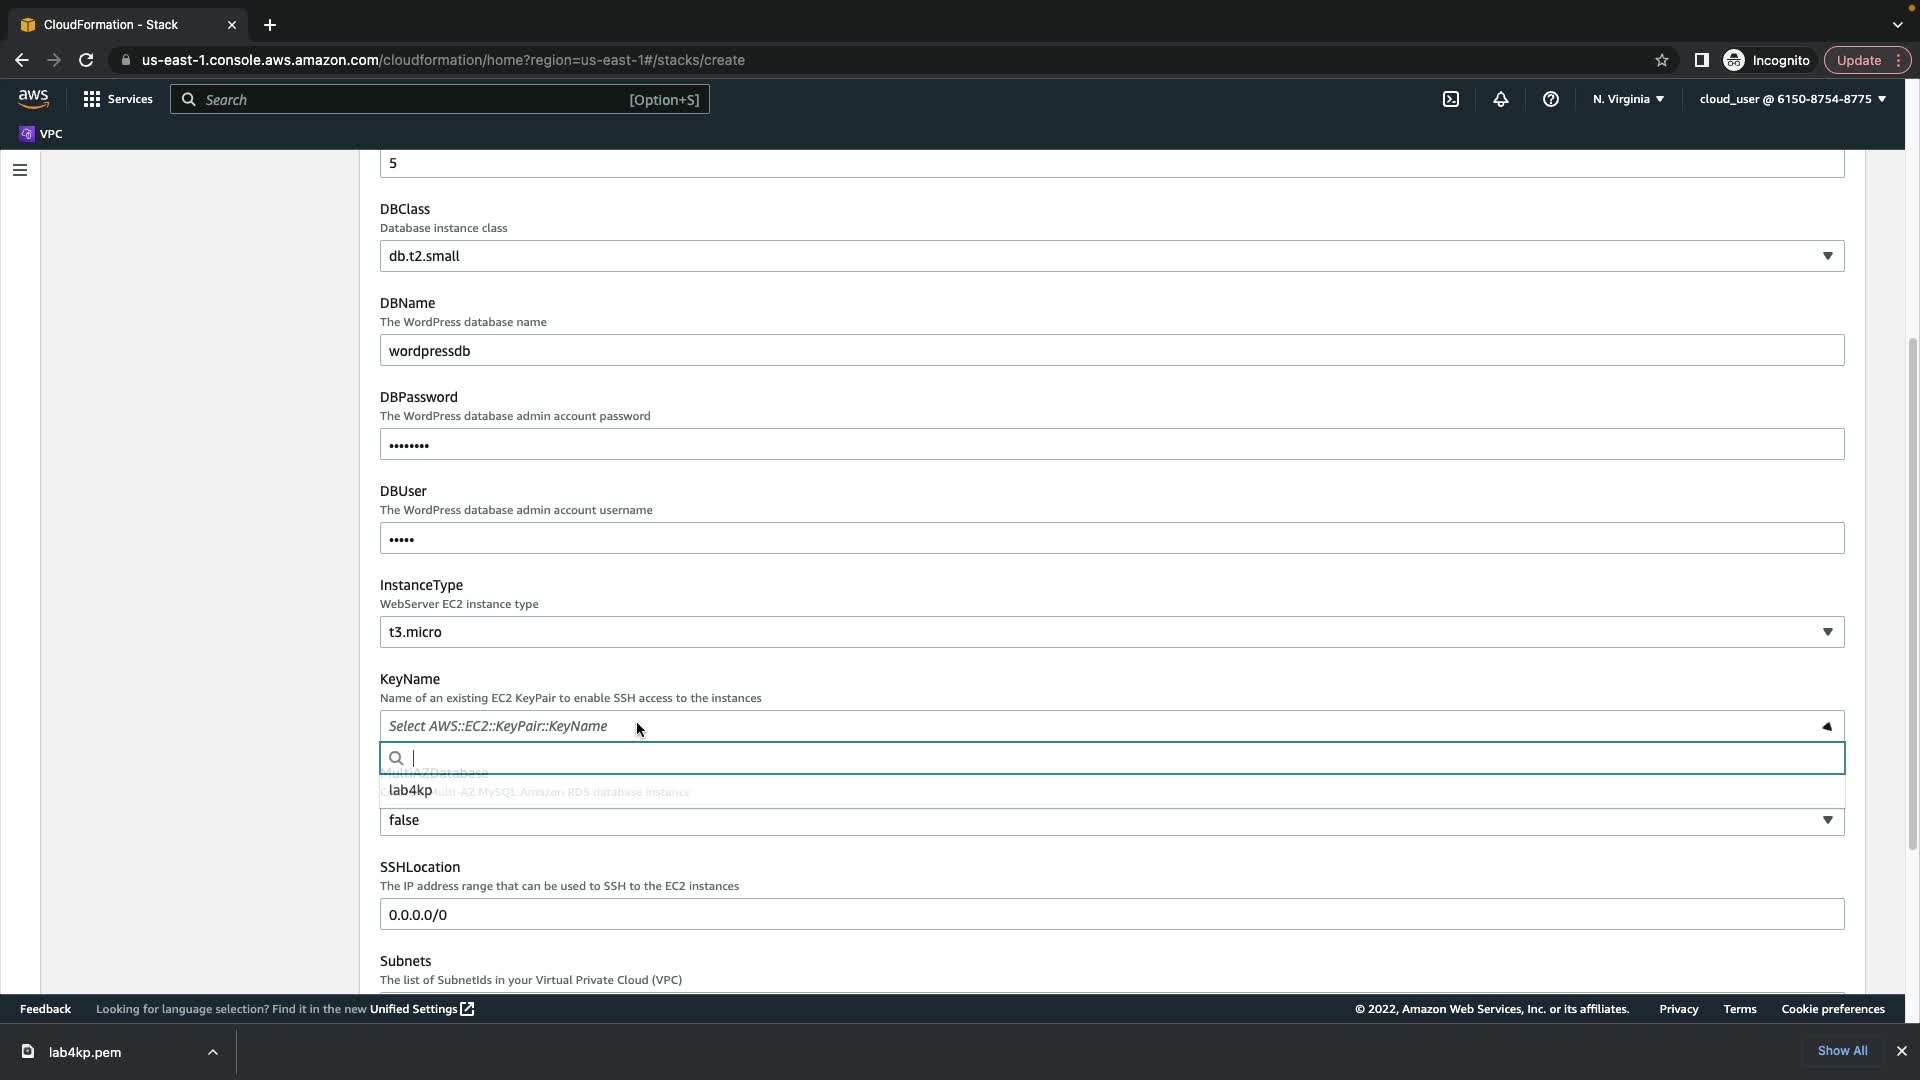Open the cloud_user account menu
The width and height of the screenshot is (1920, 1080).
click(x=1792, y=99)
